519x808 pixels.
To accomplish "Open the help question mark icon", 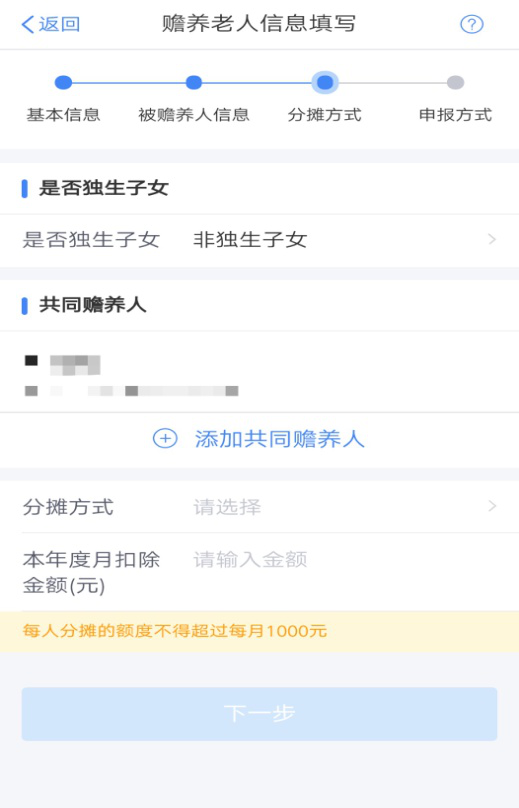I will pyautogui.click(x=472, y=24).
